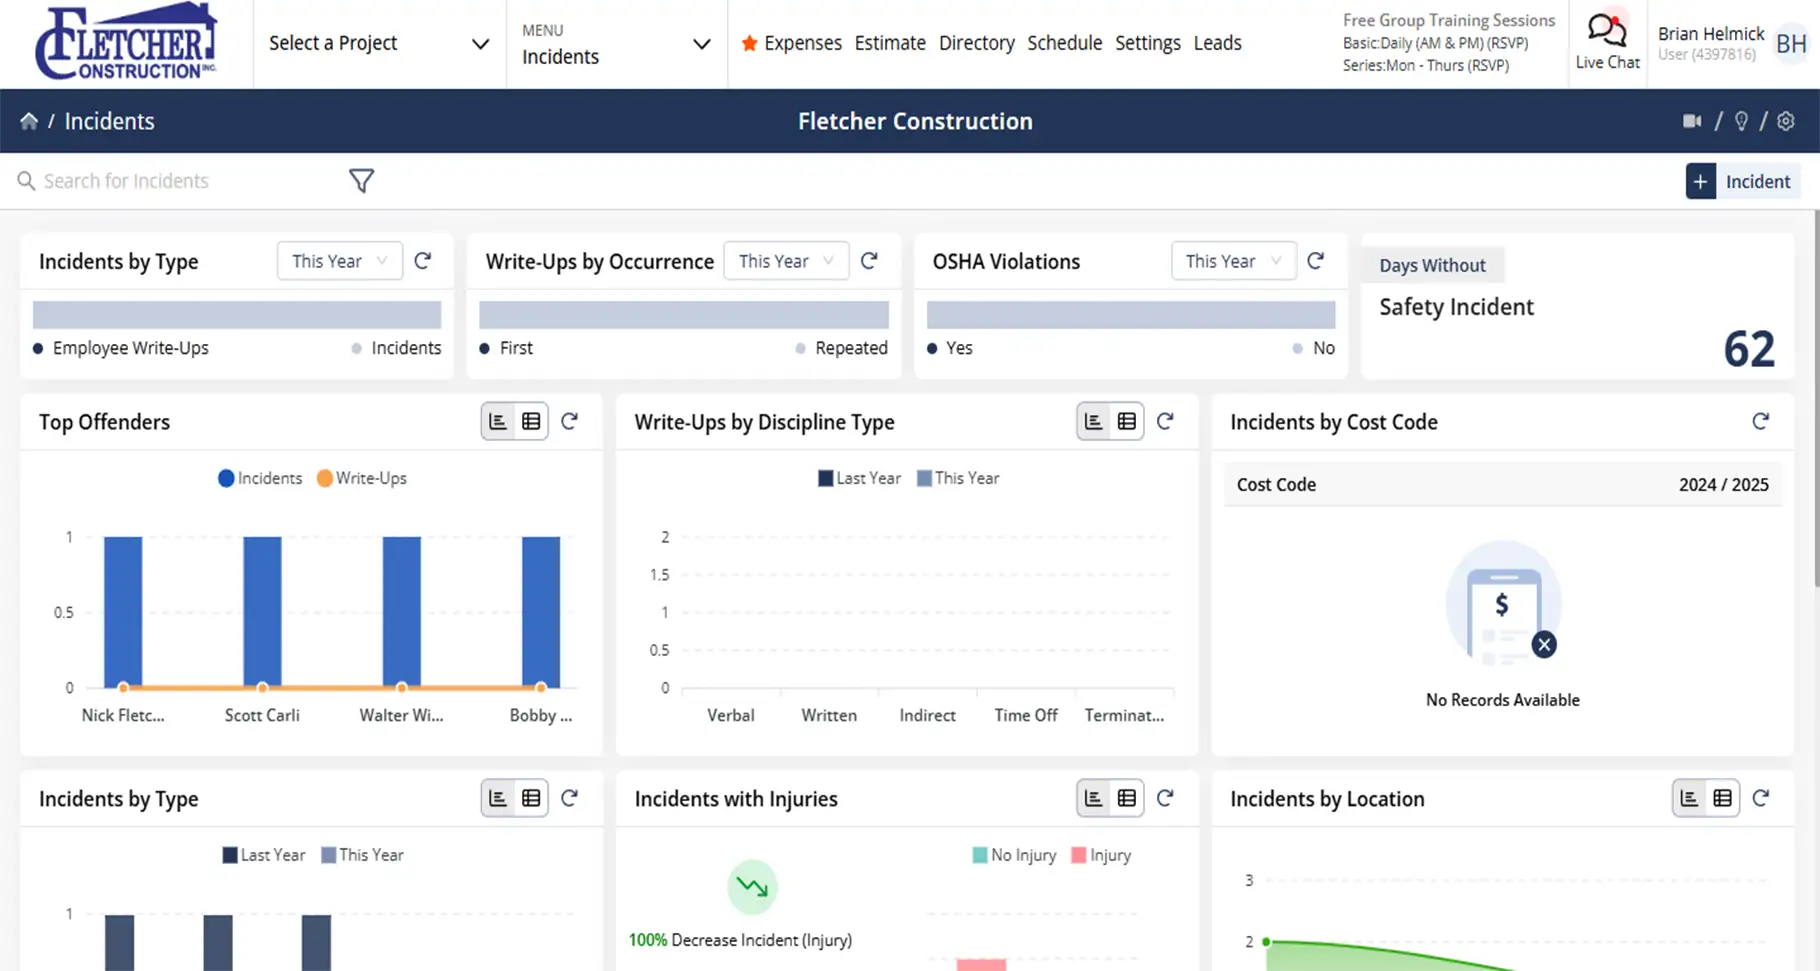Switch Incidents by Location to chart view

[x=1690, y=798]
